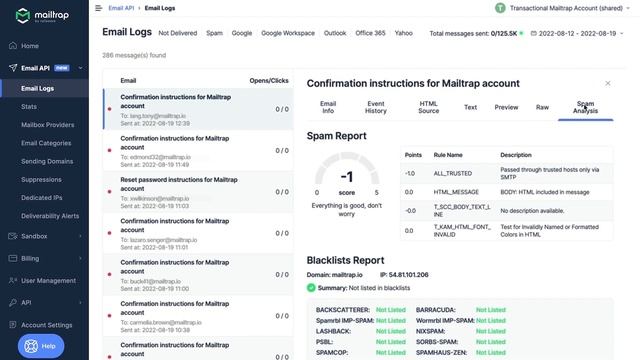Click the ALL_TRUSTED rule name
Viewport: 640px width, 360px height.
pos(453,173)
